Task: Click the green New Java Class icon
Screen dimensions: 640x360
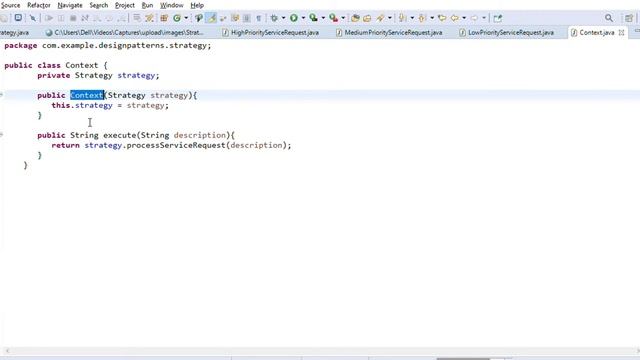Action: tap(177, 18)
